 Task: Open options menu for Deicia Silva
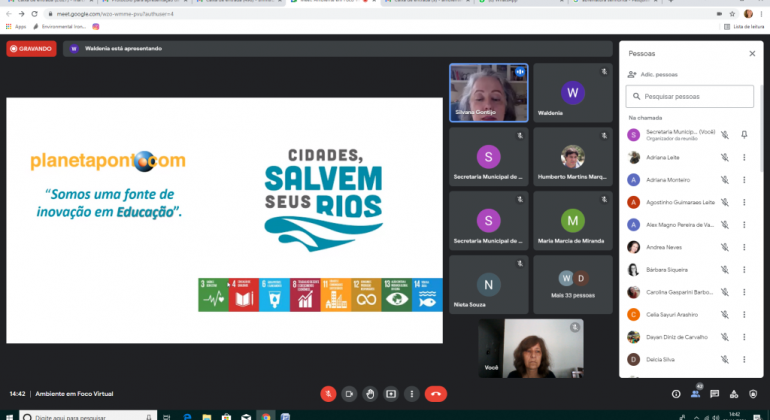(744, 360)
